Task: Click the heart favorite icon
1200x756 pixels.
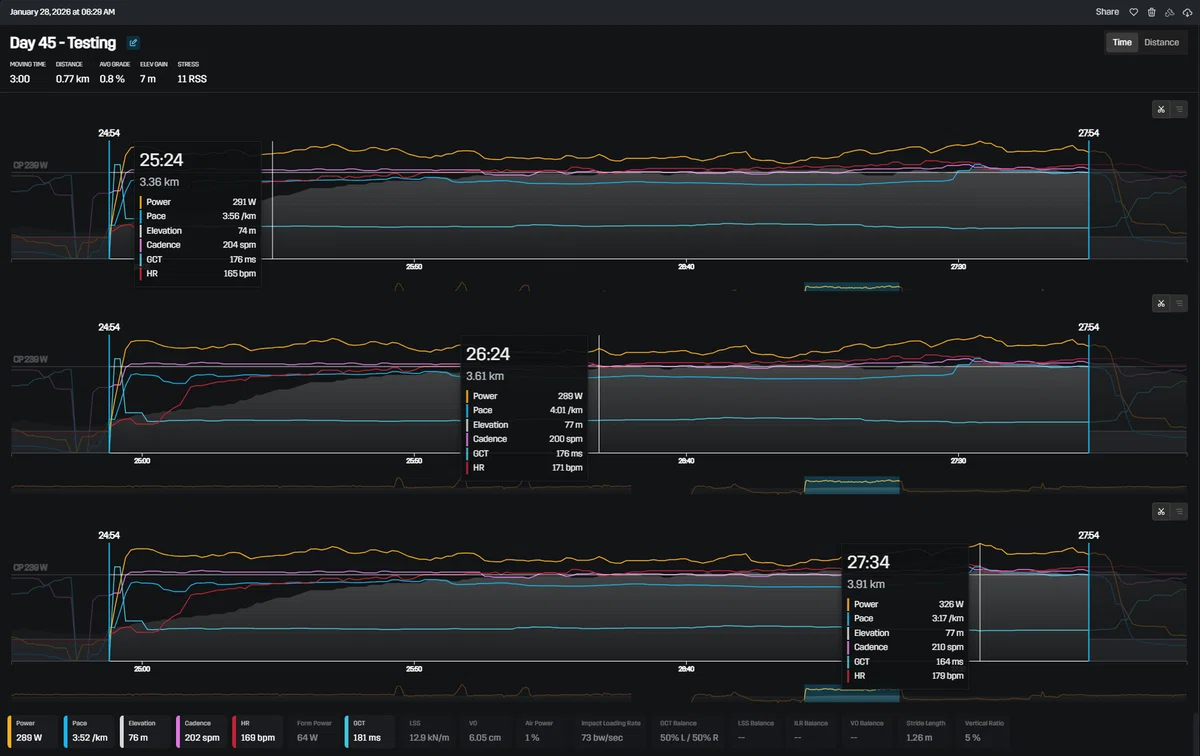Action: coord(1134,12)
